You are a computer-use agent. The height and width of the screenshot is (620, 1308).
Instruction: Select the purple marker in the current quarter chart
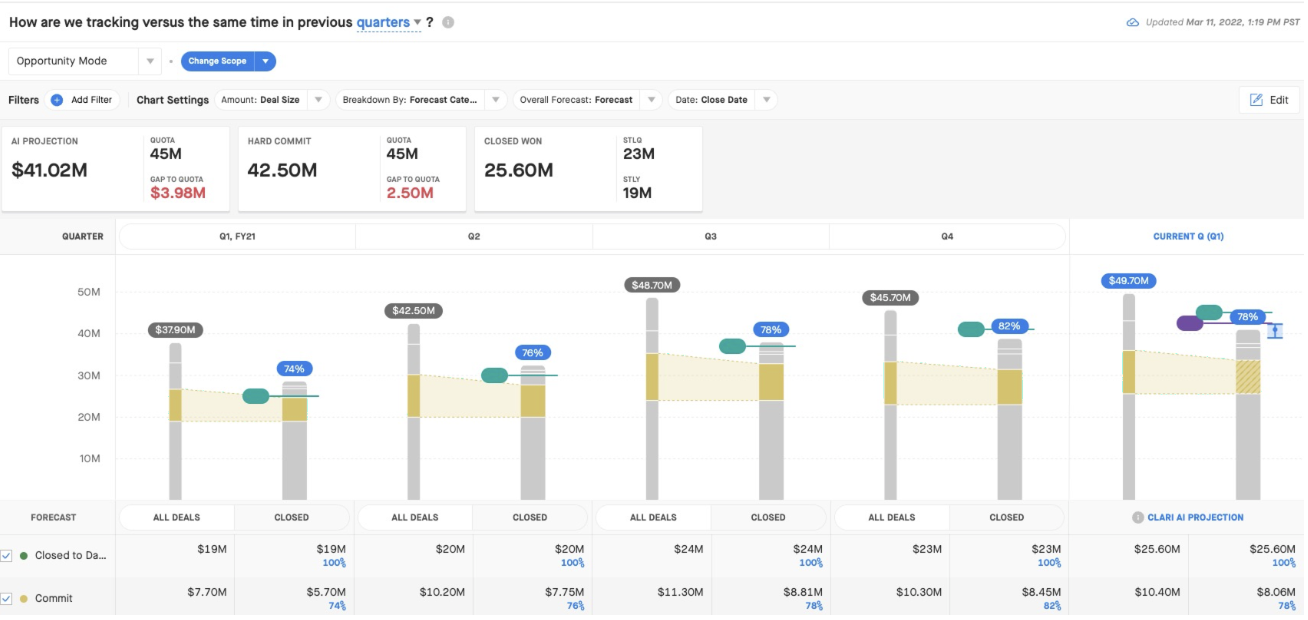click(x=1190, y=323)
